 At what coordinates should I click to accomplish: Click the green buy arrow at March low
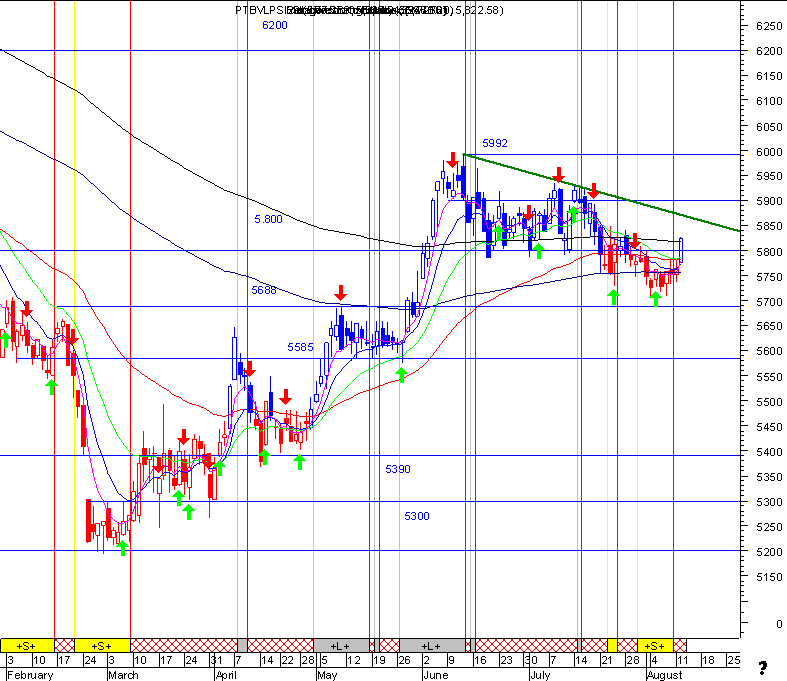(123, 548)
